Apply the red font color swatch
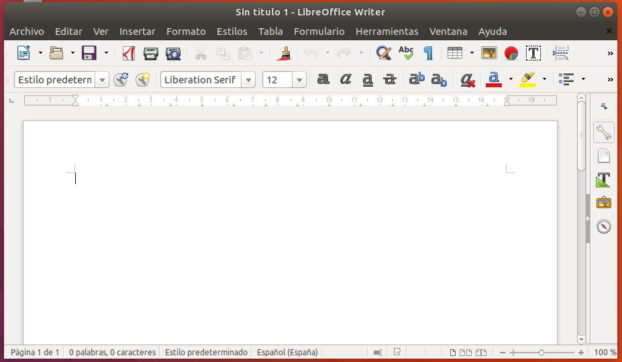 click(493, 79)
